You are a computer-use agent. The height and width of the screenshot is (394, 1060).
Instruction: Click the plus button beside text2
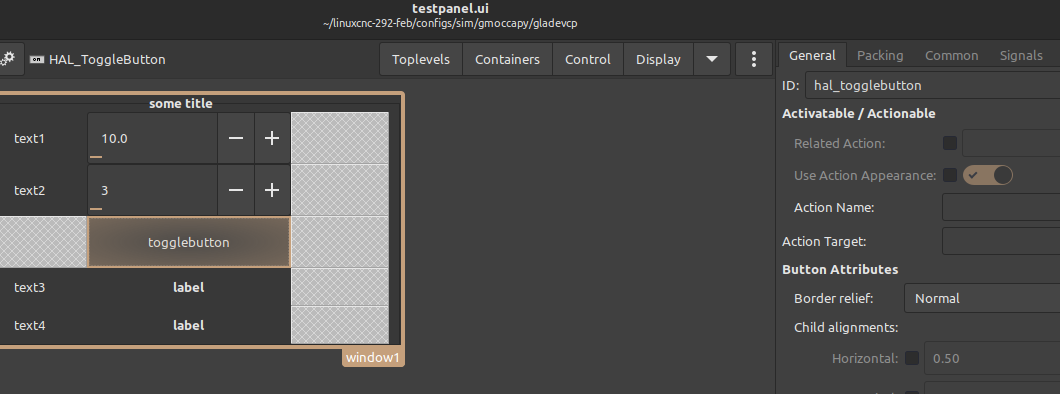pos(272,191)
